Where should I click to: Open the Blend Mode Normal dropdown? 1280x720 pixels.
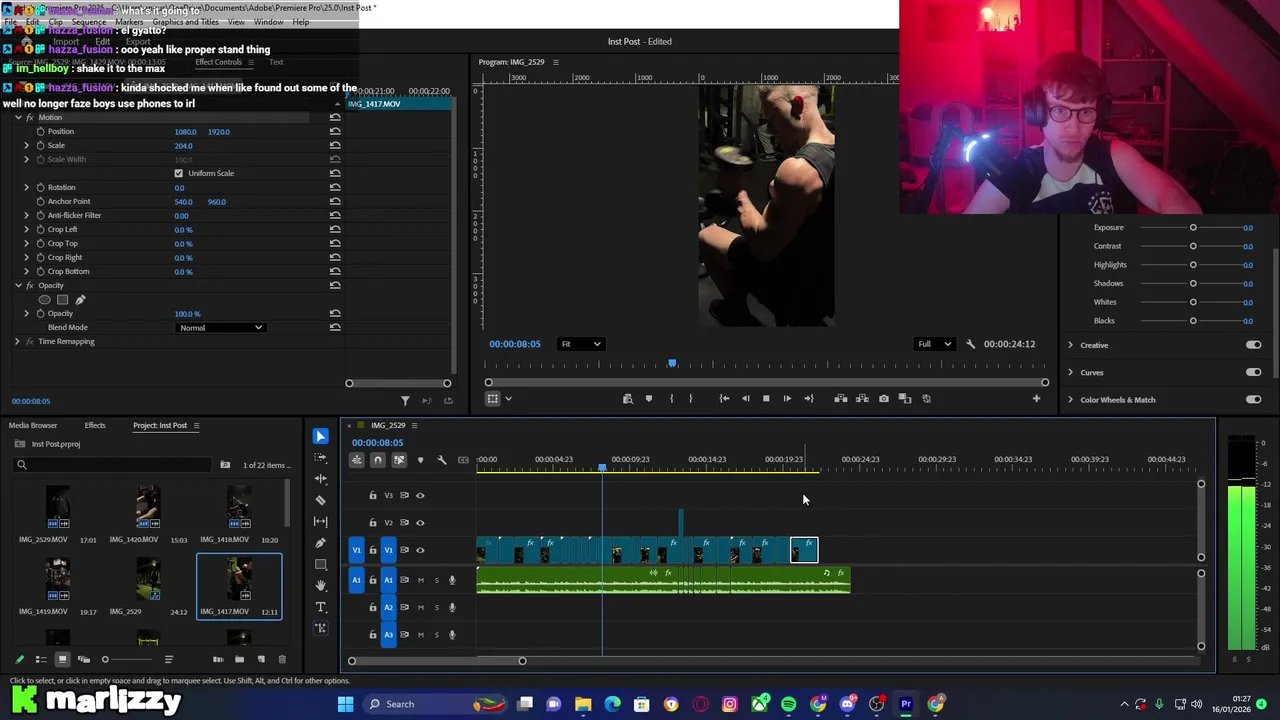coord(220,328)
